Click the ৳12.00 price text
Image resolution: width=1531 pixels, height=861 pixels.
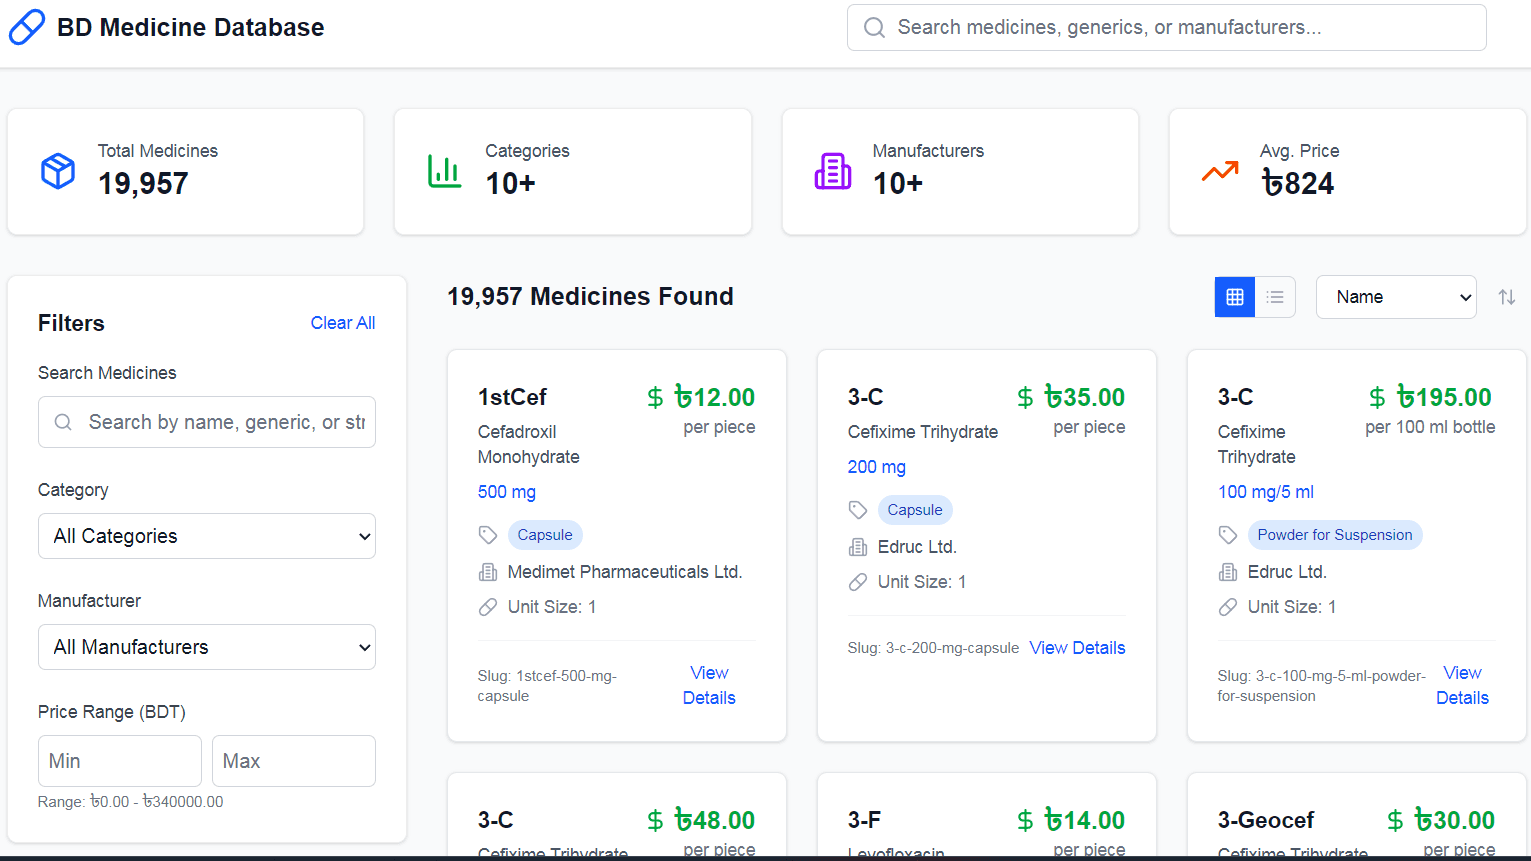(x=715, y=397)
